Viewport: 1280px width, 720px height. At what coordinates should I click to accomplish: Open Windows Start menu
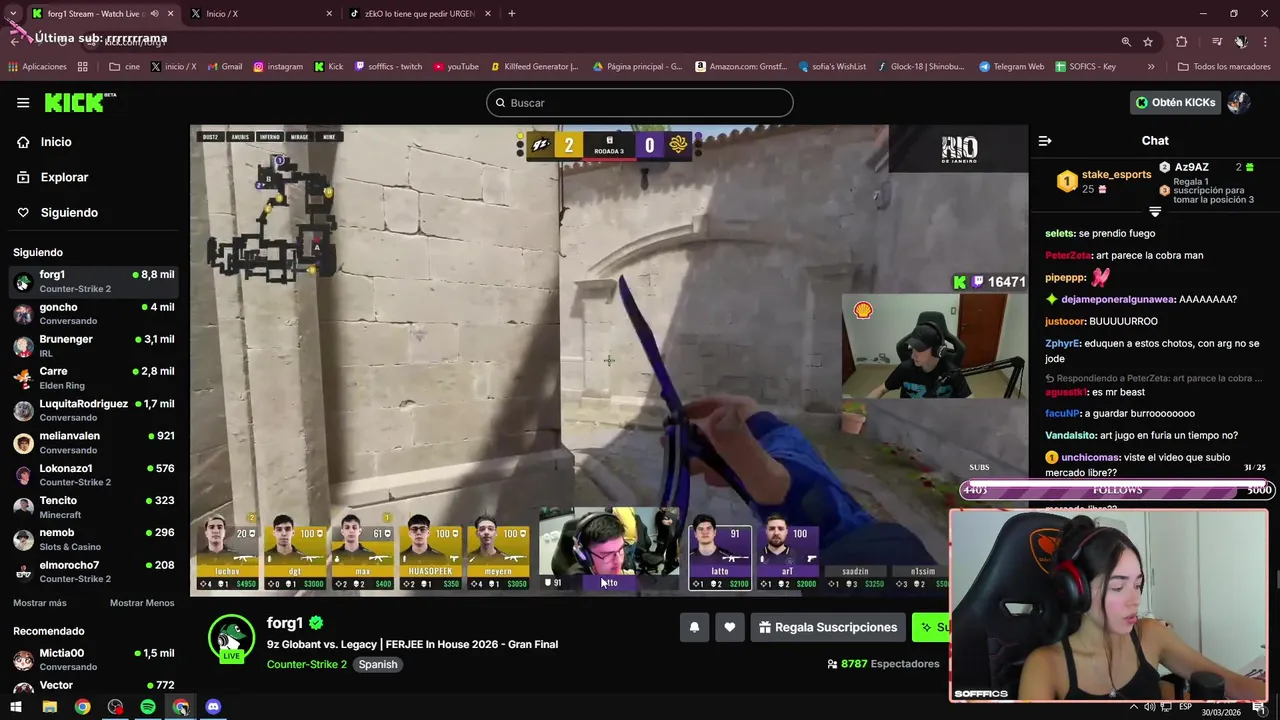[x=16, y=707]
